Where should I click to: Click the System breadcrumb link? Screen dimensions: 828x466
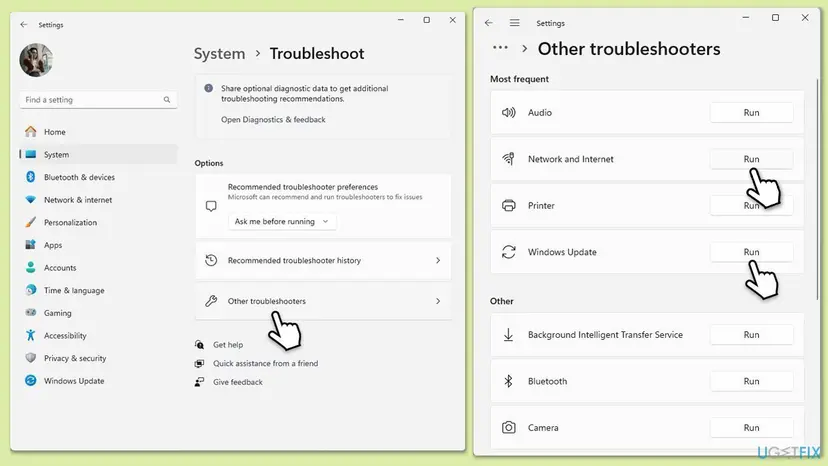click(x=219, y=54)
